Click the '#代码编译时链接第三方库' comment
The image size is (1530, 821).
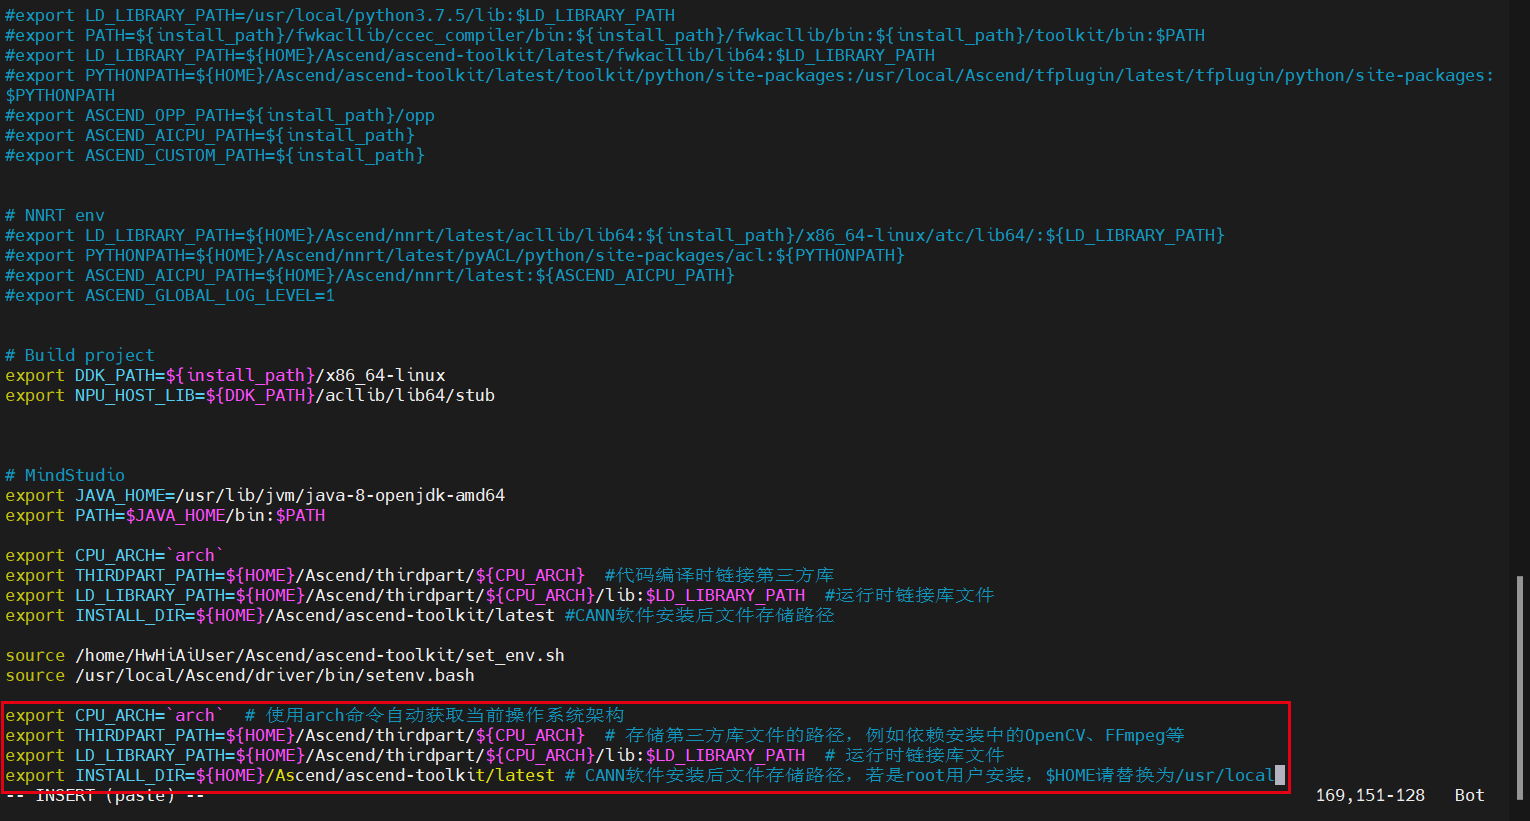[x=719, y=575]
